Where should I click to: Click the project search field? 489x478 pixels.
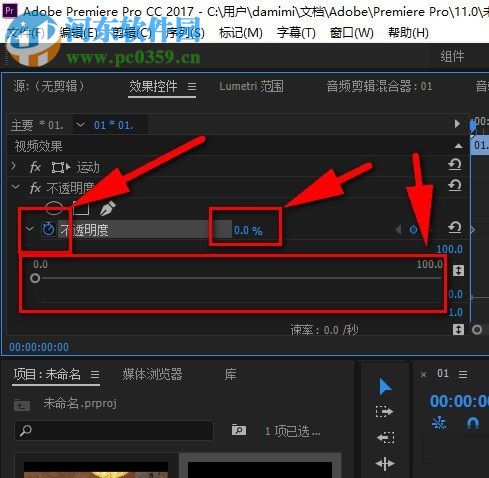click(114, 430)
